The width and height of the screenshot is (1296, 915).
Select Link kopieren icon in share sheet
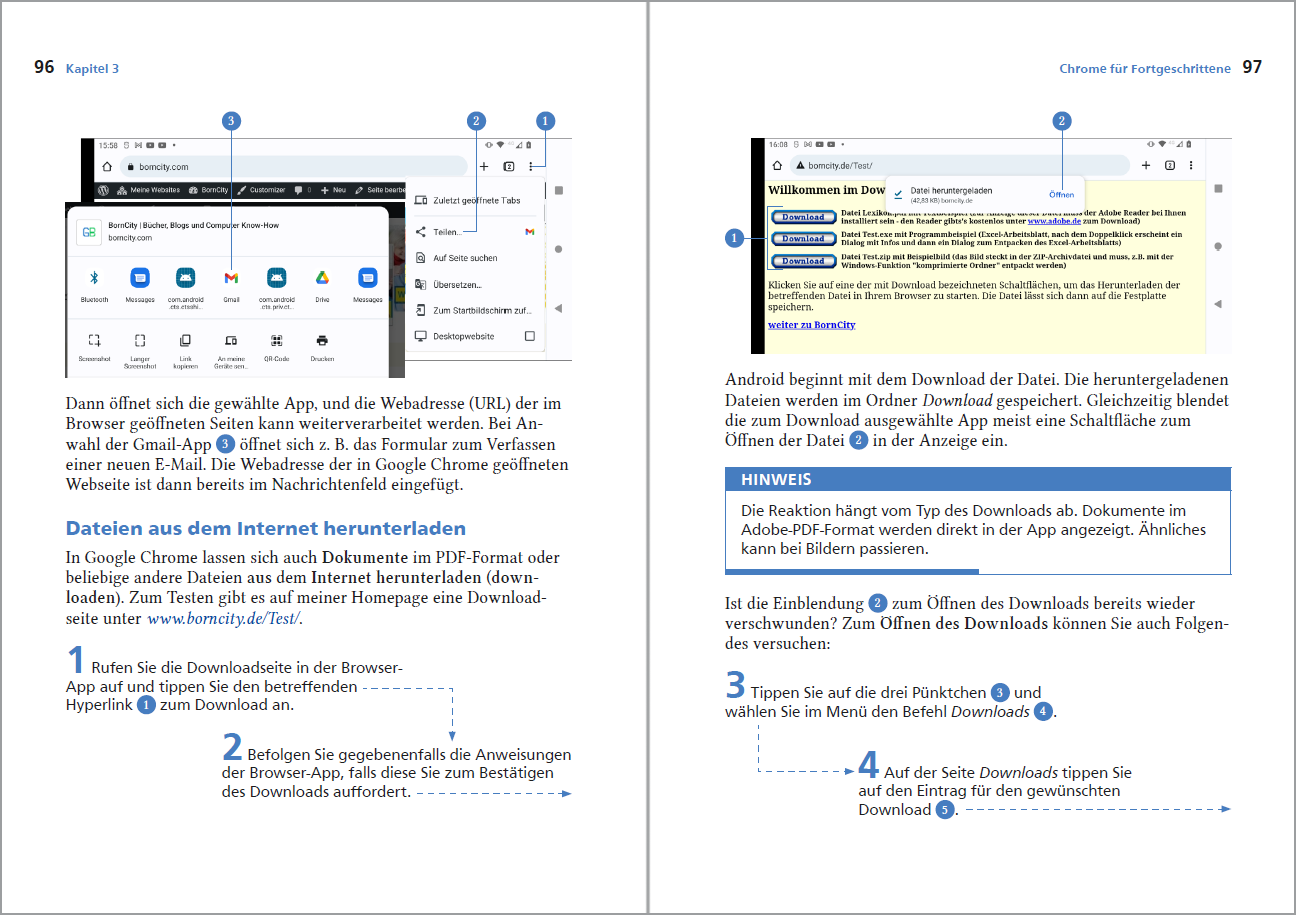(185, 341)
